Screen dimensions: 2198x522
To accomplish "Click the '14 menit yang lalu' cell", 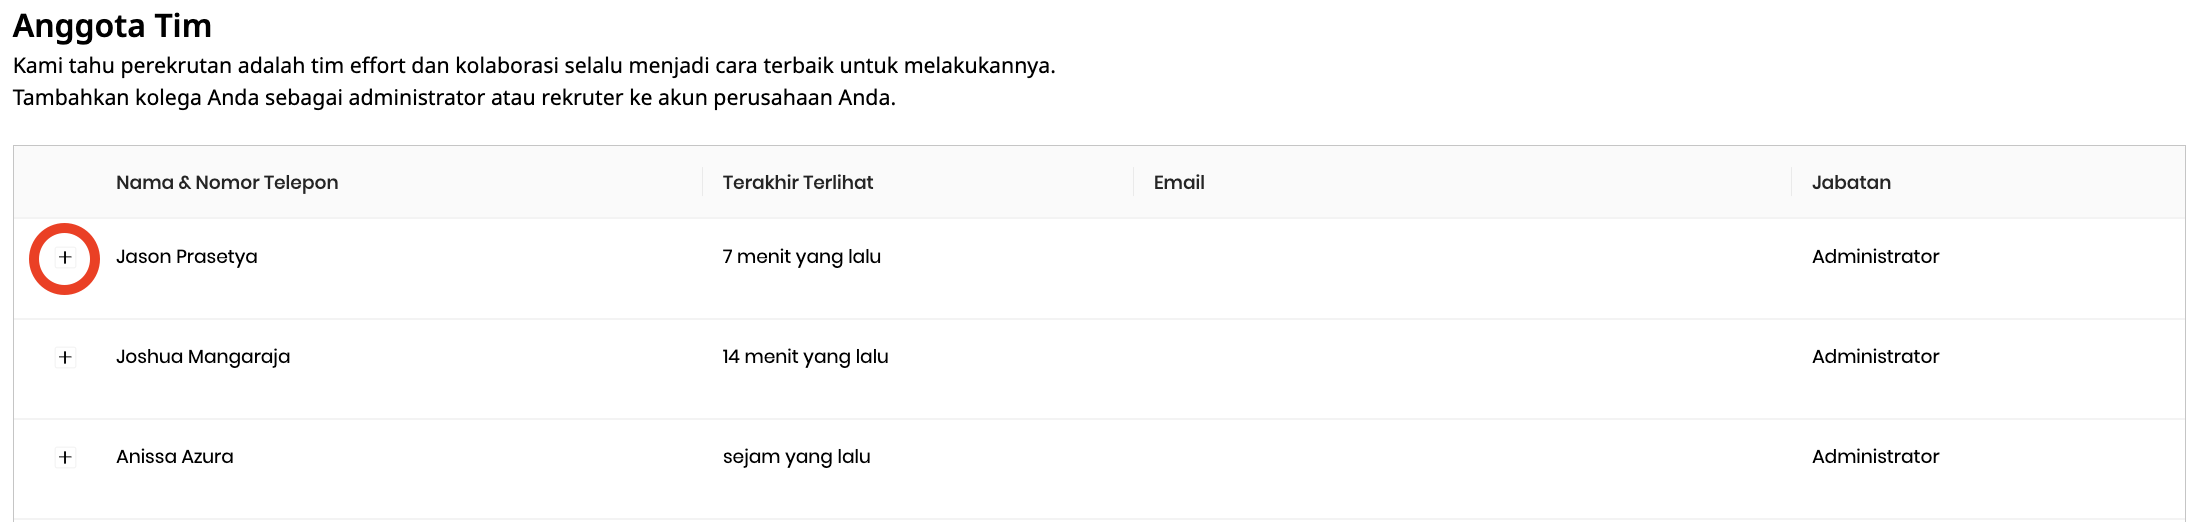I will [805, 357].
